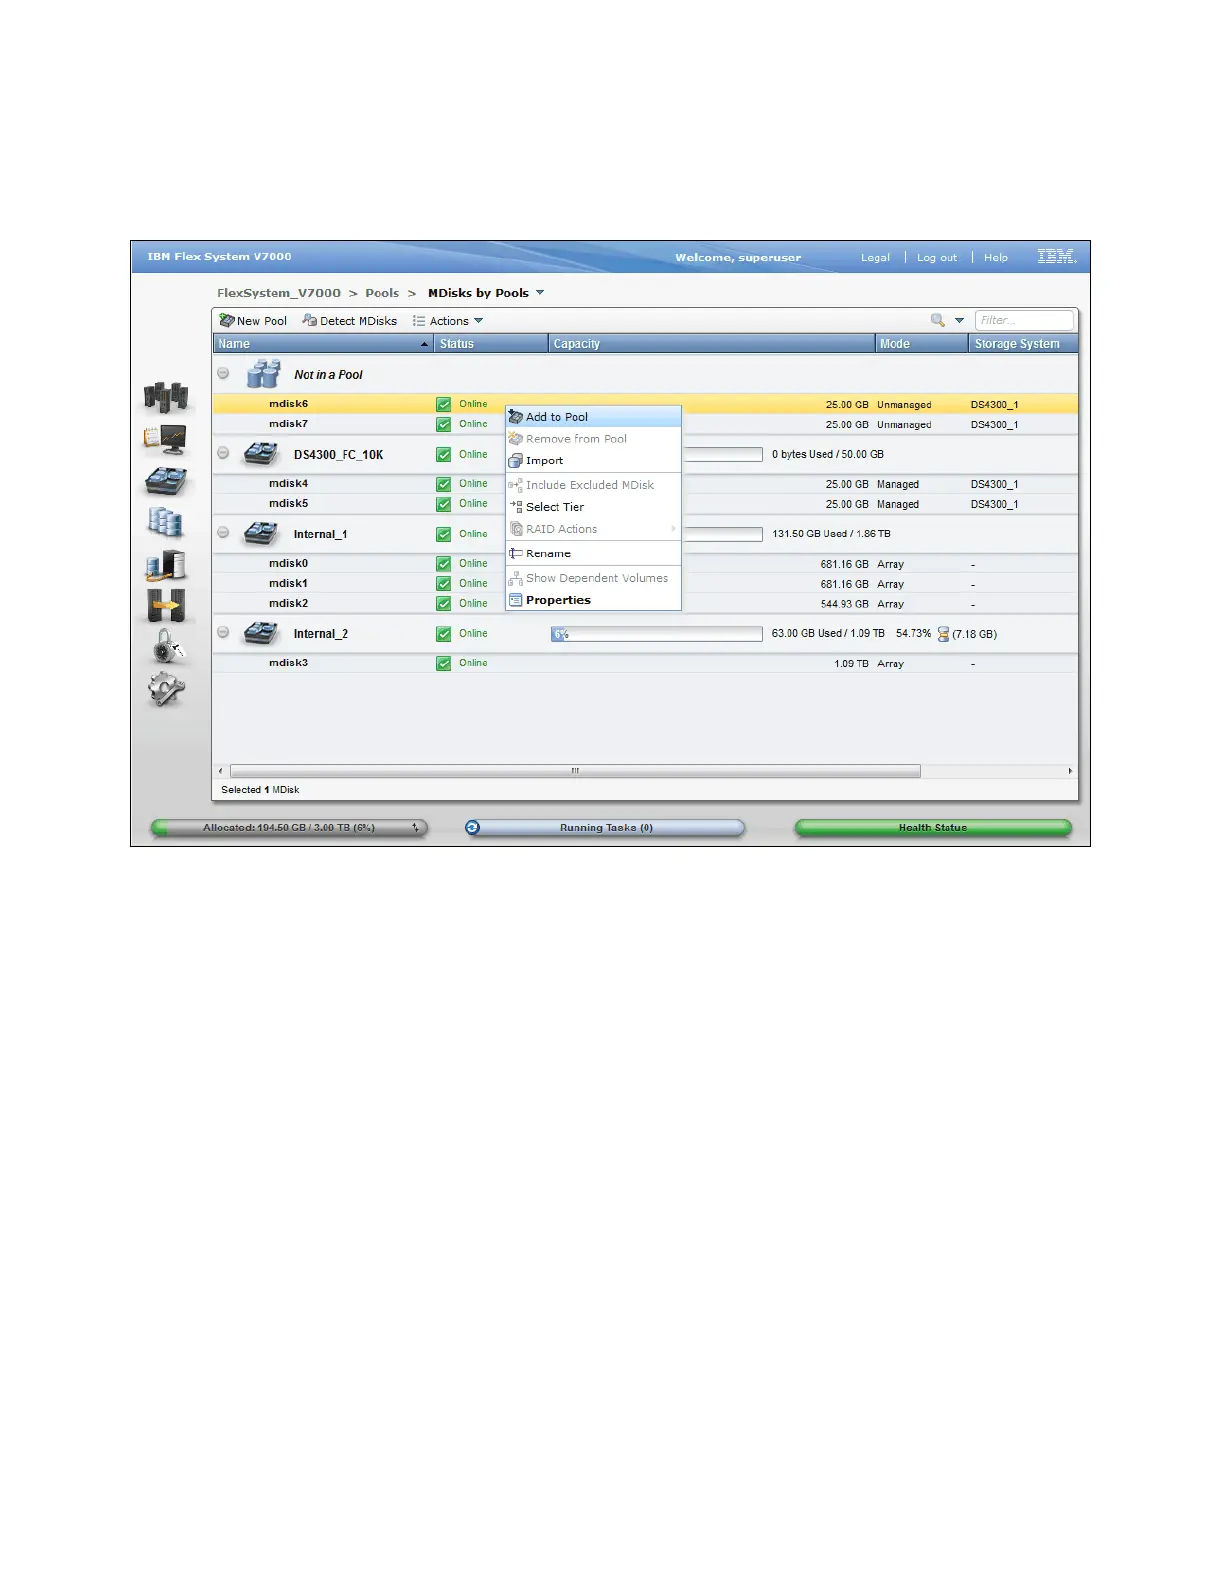Viewport: 1224px width, 1584px height.
Task: Sort by the Storage System column header
Action: pos(1024,343)
